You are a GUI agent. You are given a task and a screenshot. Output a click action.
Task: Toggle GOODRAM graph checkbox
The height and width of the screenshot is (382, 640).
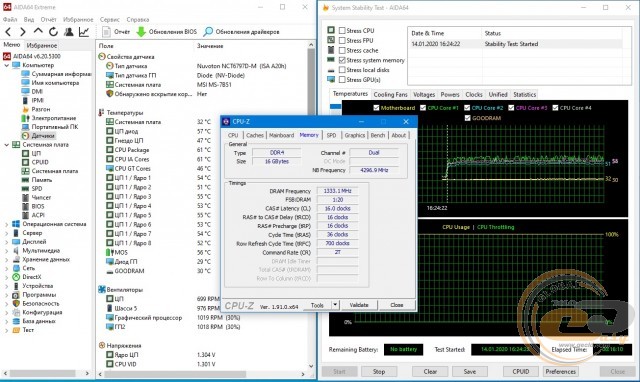pos(467,118)
